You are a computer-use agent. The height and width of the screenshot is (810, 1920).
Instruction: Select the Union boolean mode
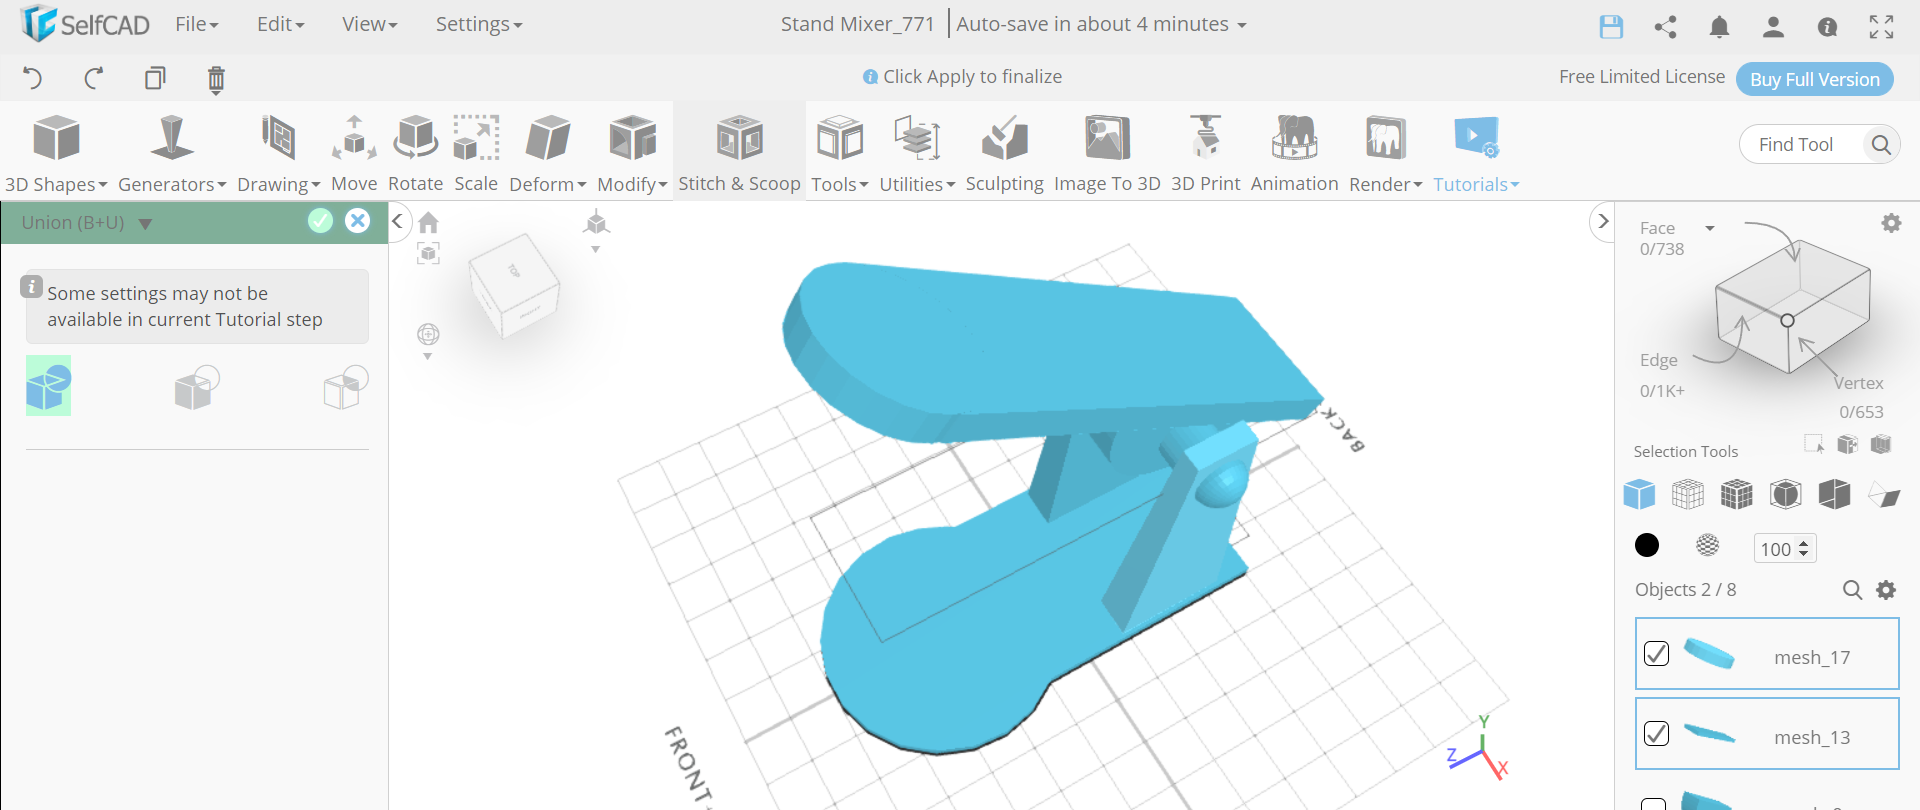(48, 386)
